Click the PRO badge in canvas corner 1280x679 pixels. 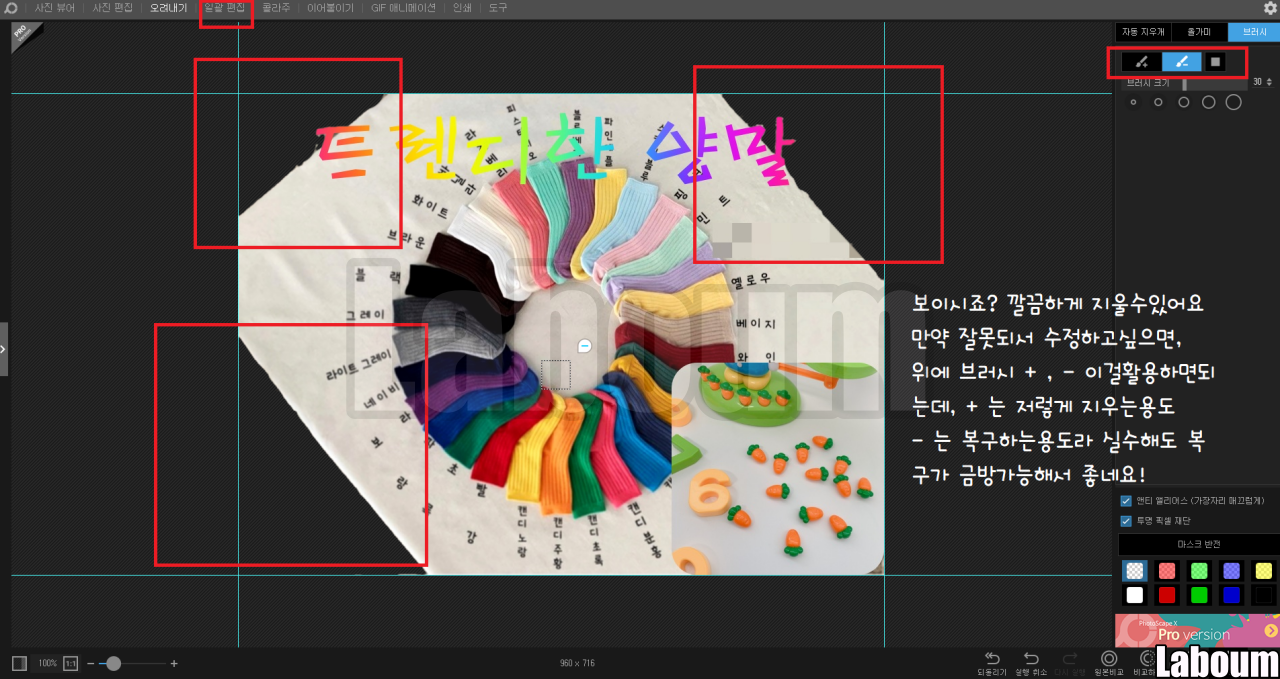coord(24,36)
